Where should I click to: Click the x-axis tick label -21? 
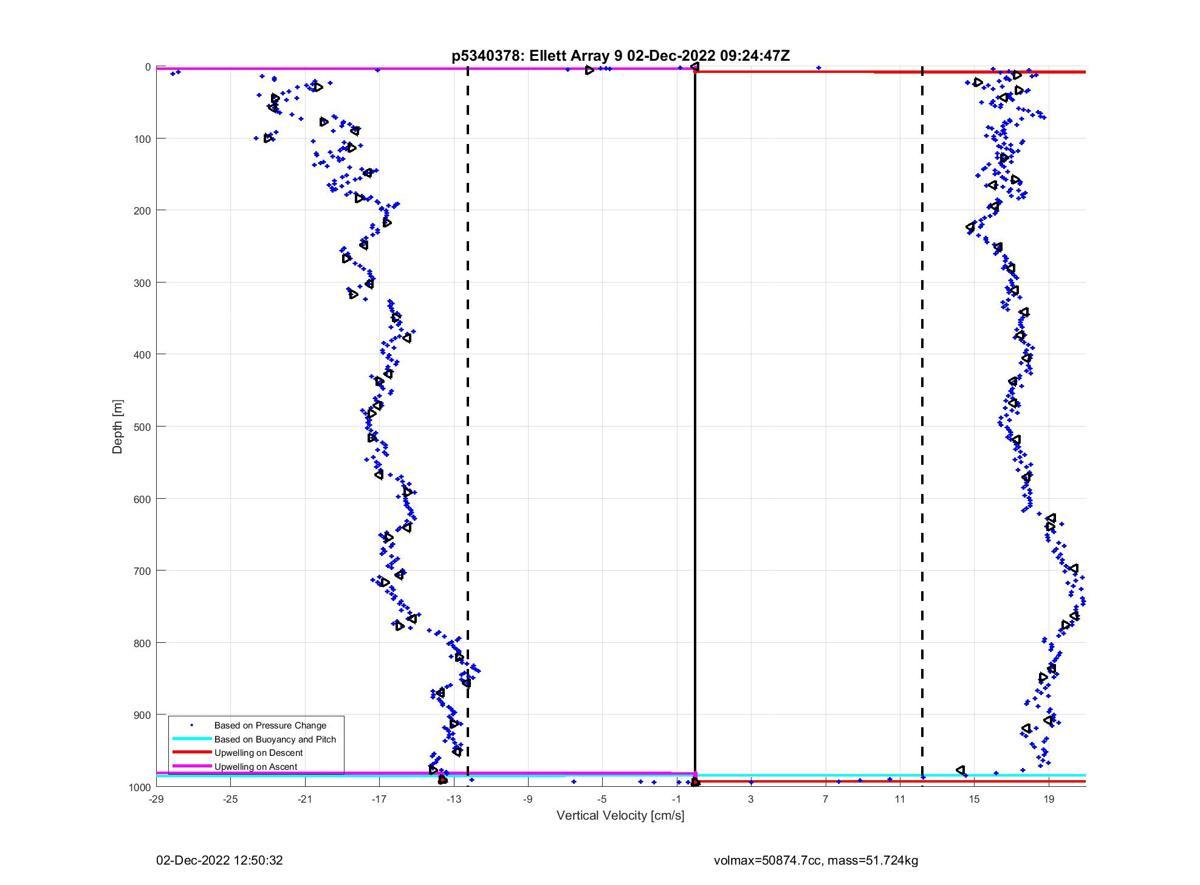pos(305,799)
